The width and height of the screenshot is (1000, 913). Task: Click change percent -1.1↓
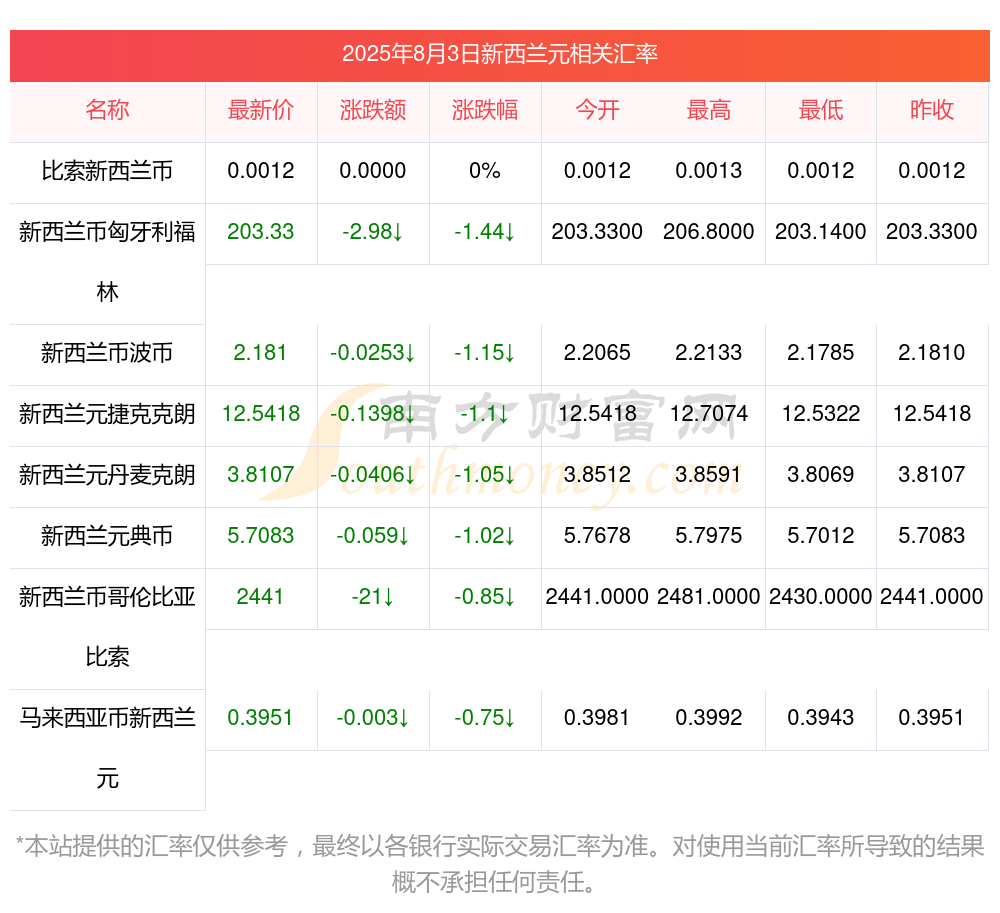point(485,414)
